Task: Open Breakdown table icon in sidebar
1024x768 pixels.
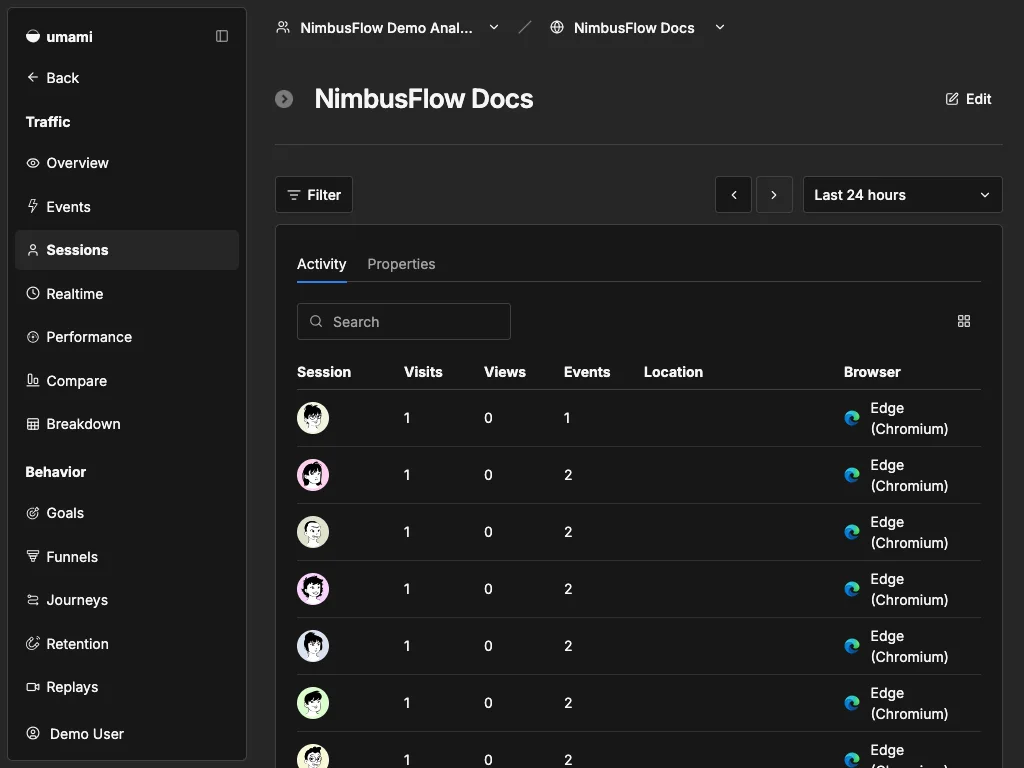Action: tap(33, 424)
